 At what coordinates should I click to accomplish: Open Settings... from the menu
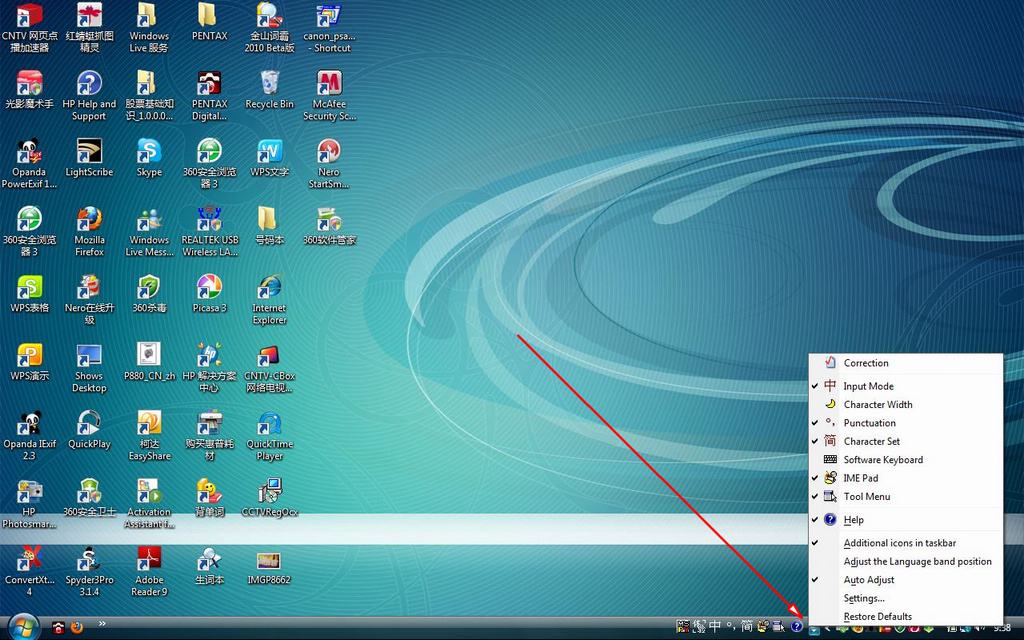point(905,598)
